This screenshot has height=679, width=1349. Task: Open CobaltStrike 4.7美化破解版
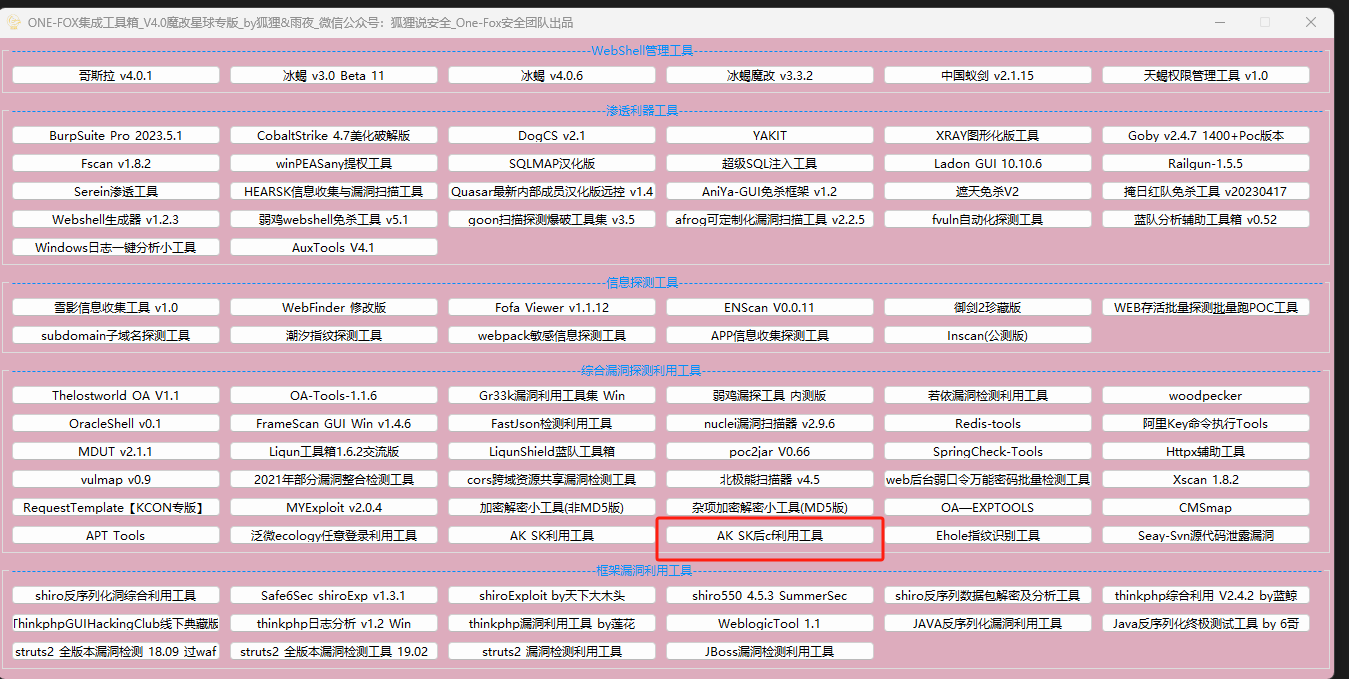pos(334,135)
